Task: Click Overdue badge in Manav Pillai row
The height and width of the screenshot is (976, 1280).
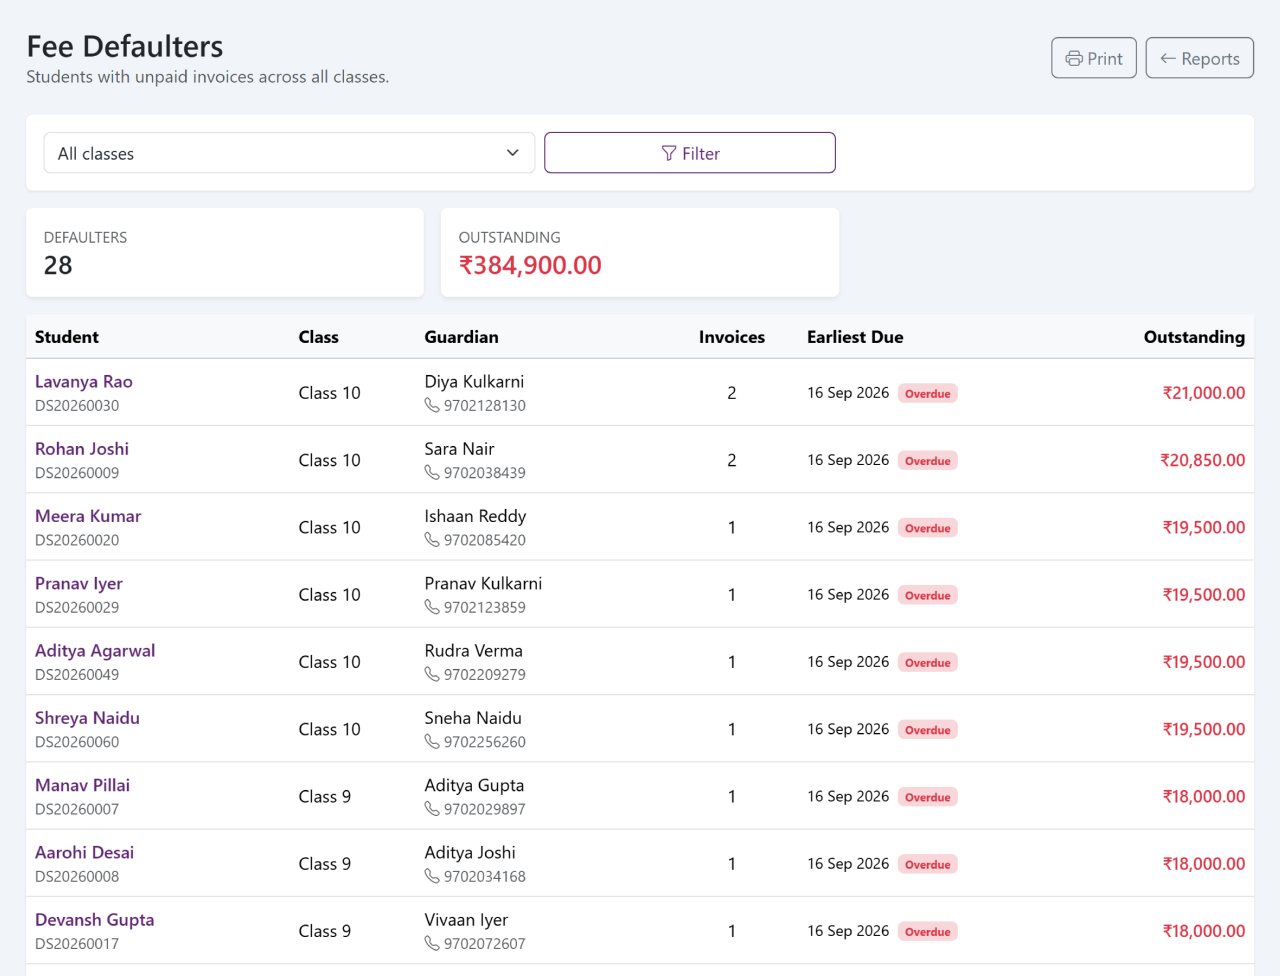Action: [x=928, y=797]
